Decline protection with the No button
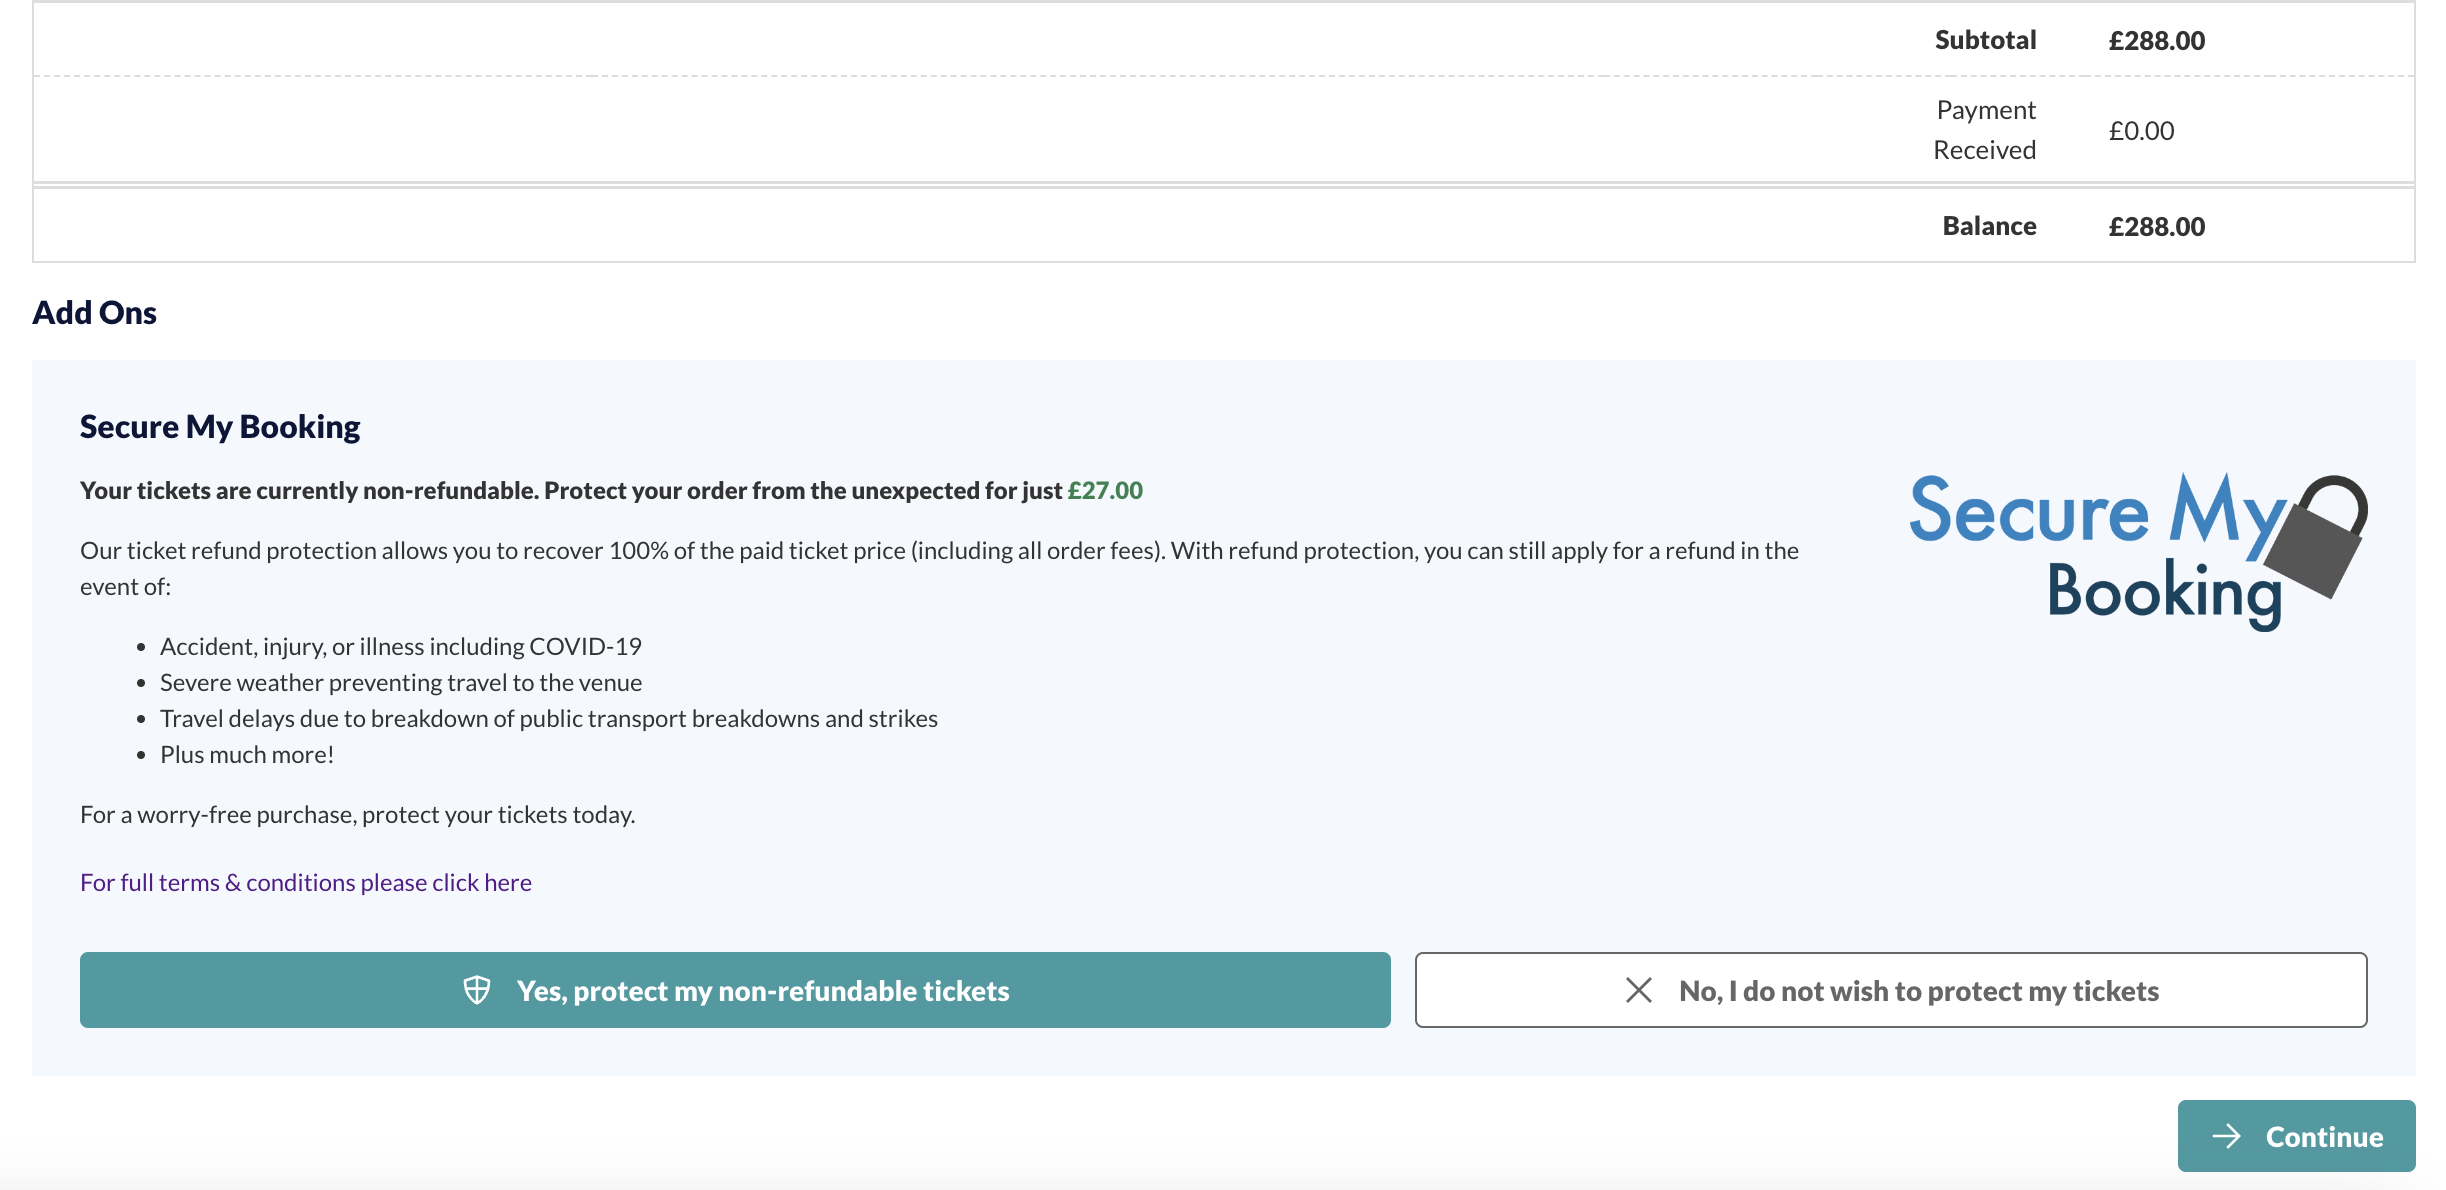2446x1190 pixels. point(1891,990)
